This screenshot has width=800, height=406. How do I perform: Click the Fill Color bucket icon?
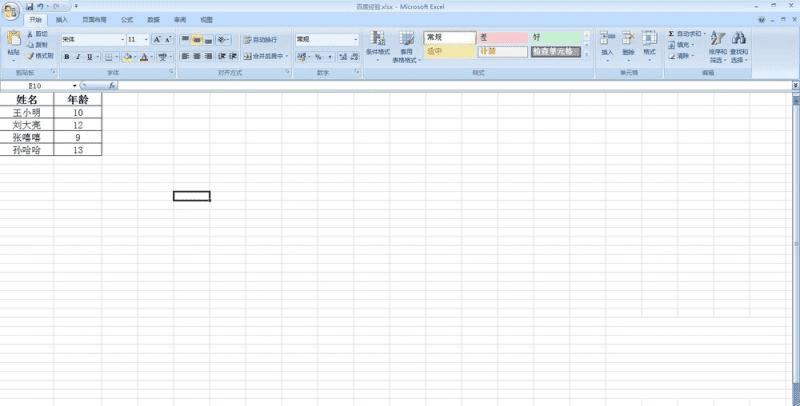click(x=127, y=57)
